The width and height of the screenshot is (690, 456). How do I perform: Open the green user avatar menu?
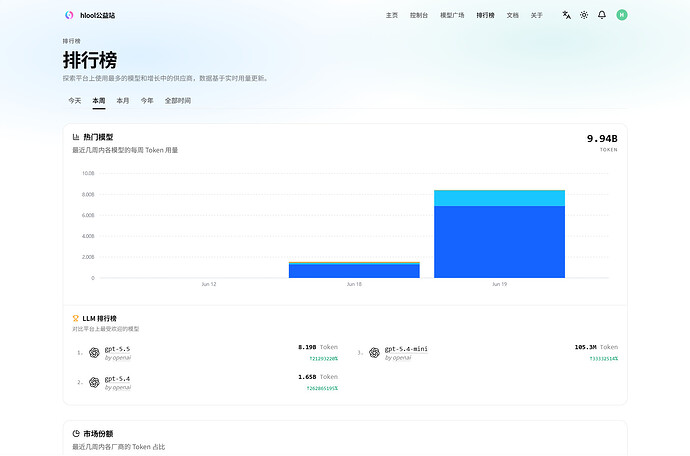(x=622, y=15)
